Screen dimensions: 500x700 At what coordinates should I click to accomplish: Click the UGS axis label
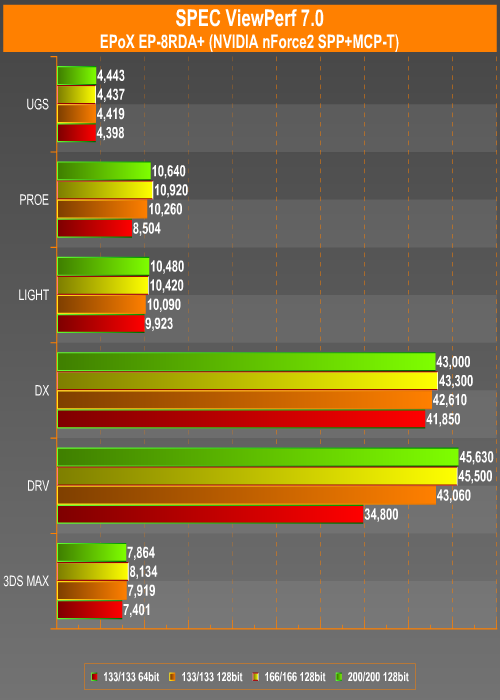38,104
